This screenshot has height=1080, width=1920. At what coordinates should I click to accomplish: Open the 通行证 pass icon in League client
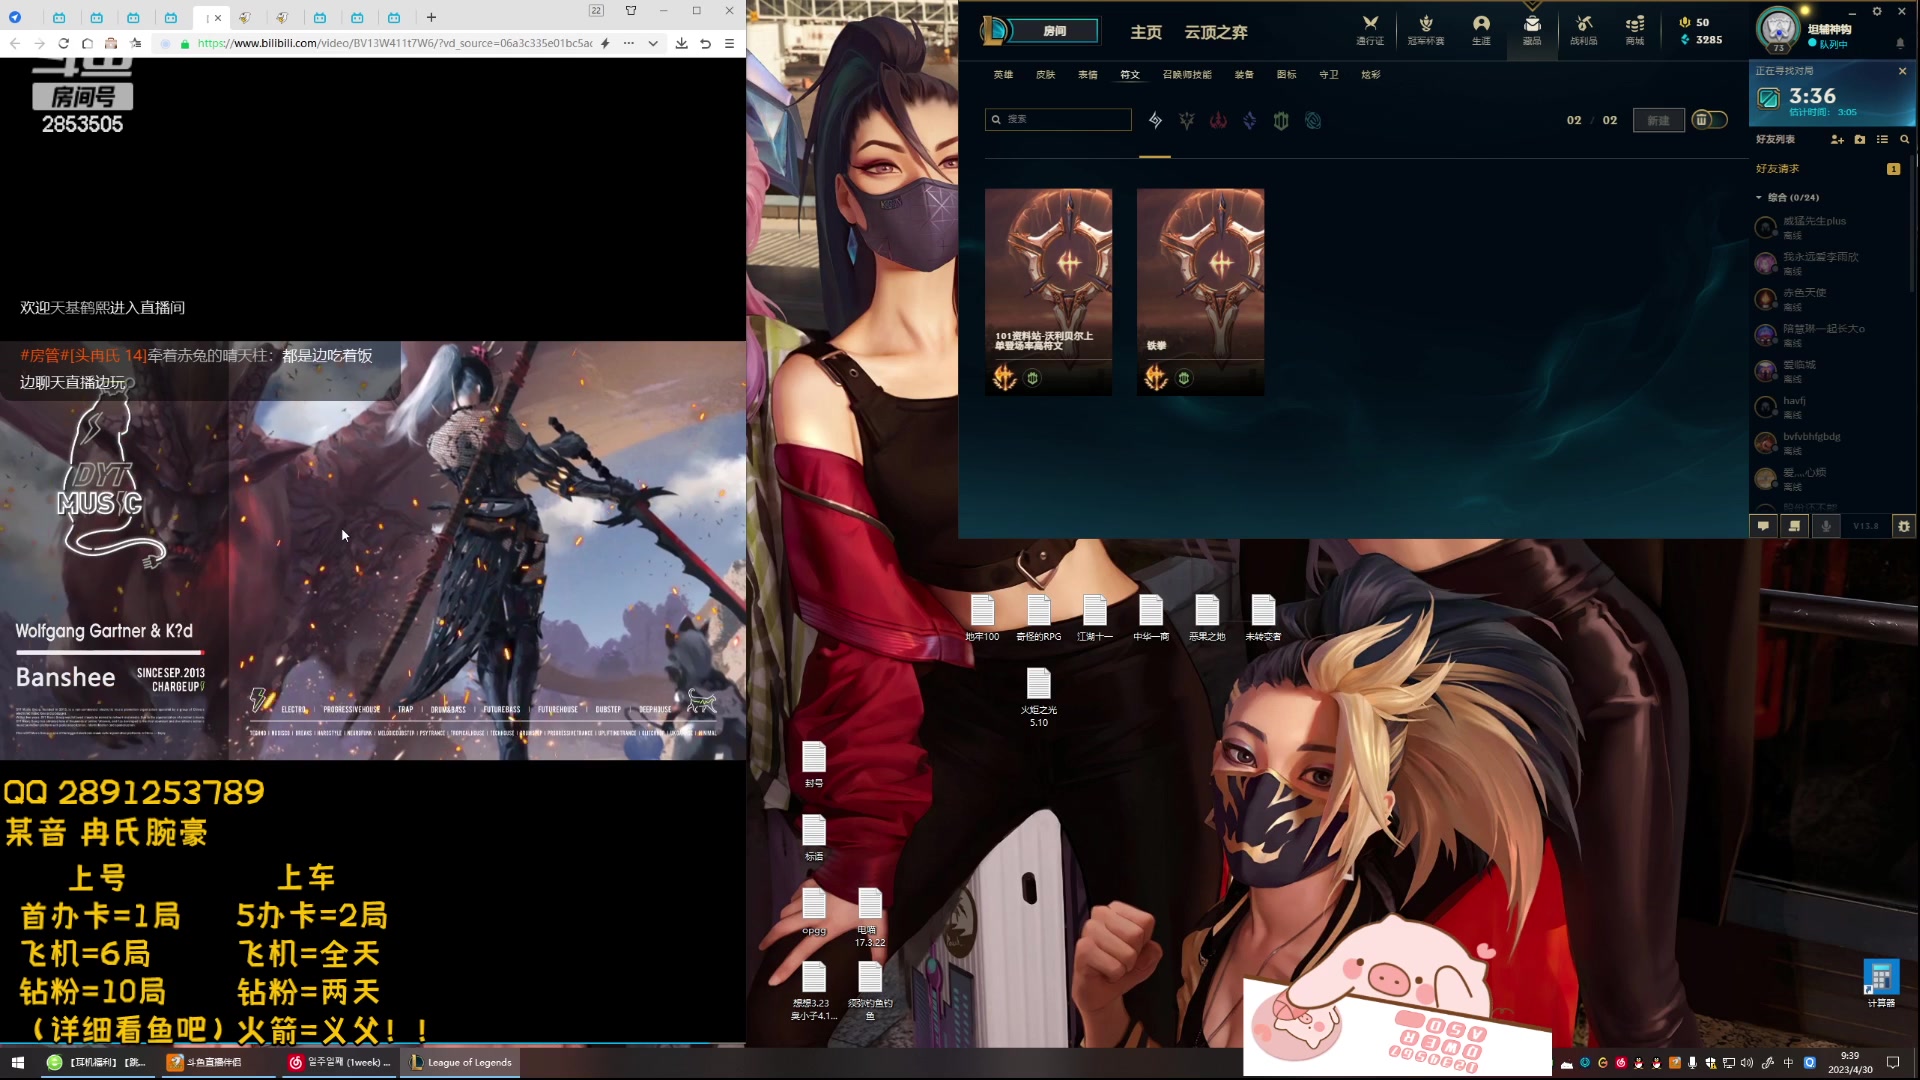click(x=1370, y=30)
